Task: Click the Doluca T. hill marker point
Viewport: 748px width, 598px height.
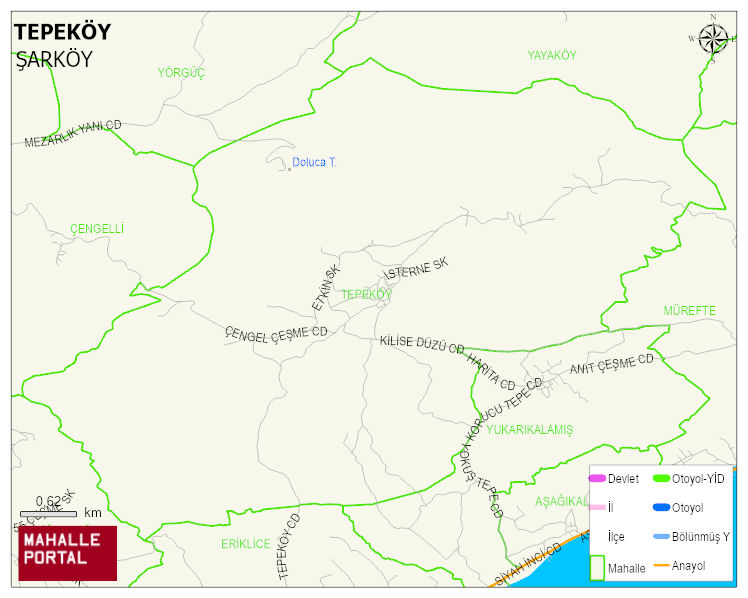Action: tap(289, 168)
